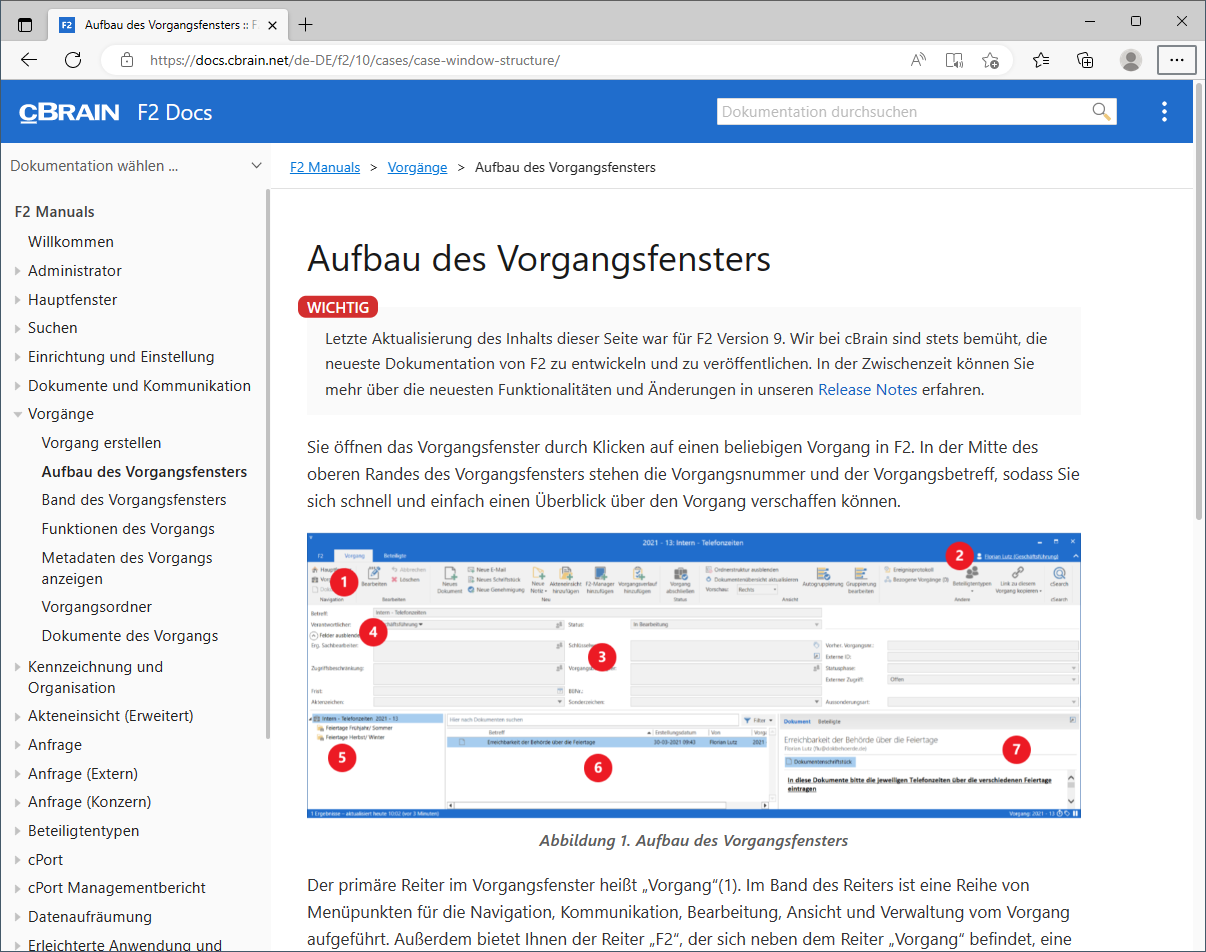Image resolution: width=1206 pixels, height=952 pixels.
Task: Click the search magnifier icon
Action: 1101,112
